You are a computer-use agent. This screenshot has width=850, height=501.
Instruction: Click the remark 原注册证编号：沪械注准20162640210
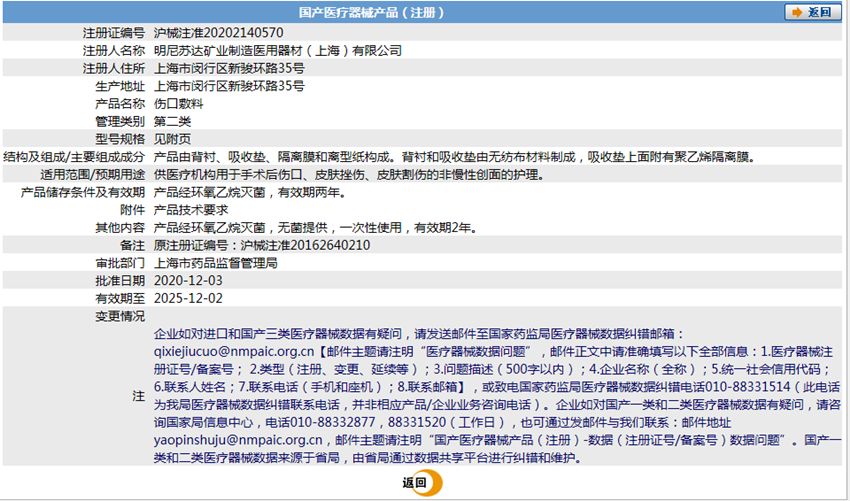262,245
